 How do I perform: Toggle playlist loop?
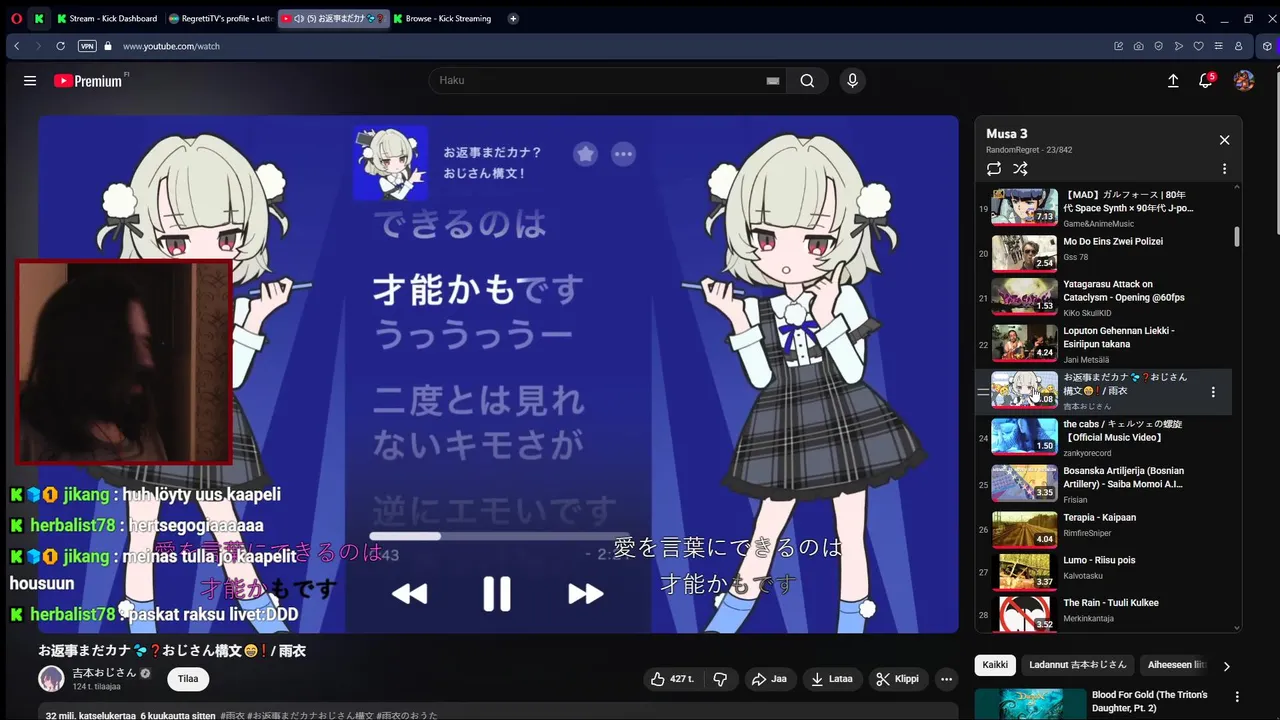(x=994, y=169)
